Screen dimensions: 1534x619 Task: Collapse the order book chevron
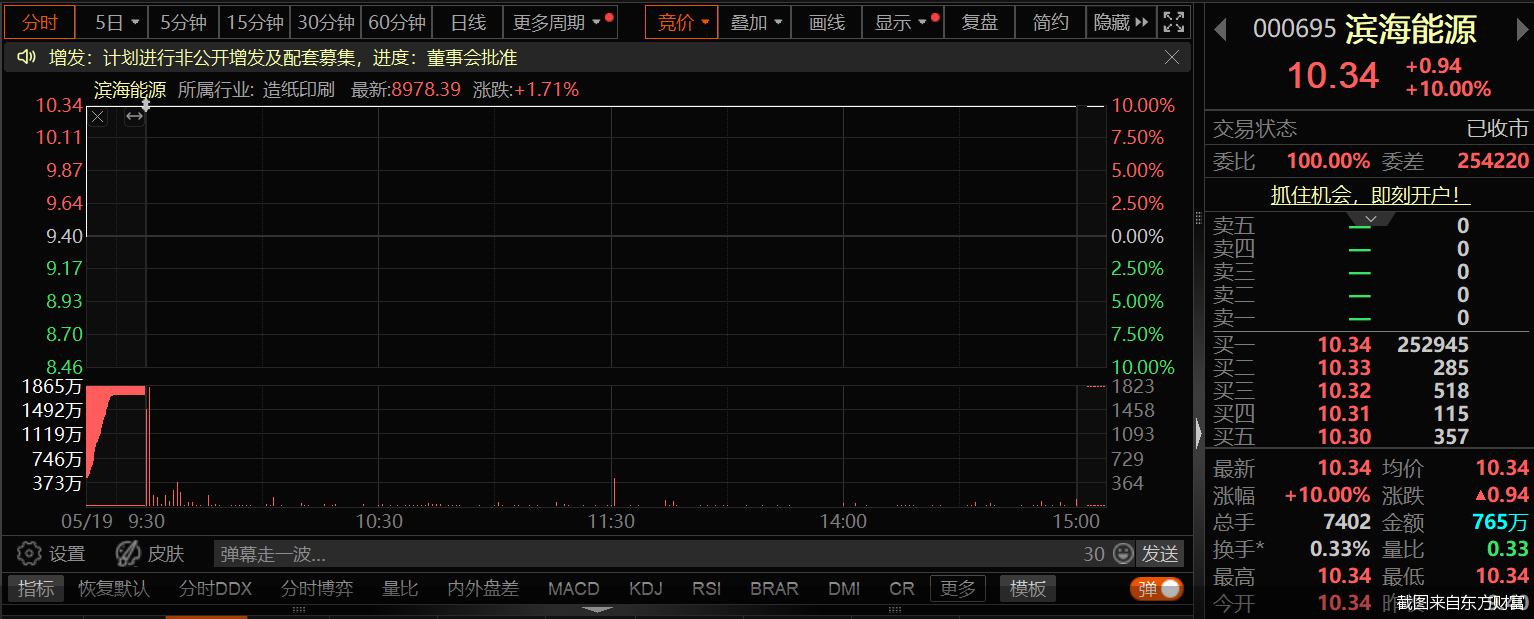pyautogui.click(x=1371, y=218)
